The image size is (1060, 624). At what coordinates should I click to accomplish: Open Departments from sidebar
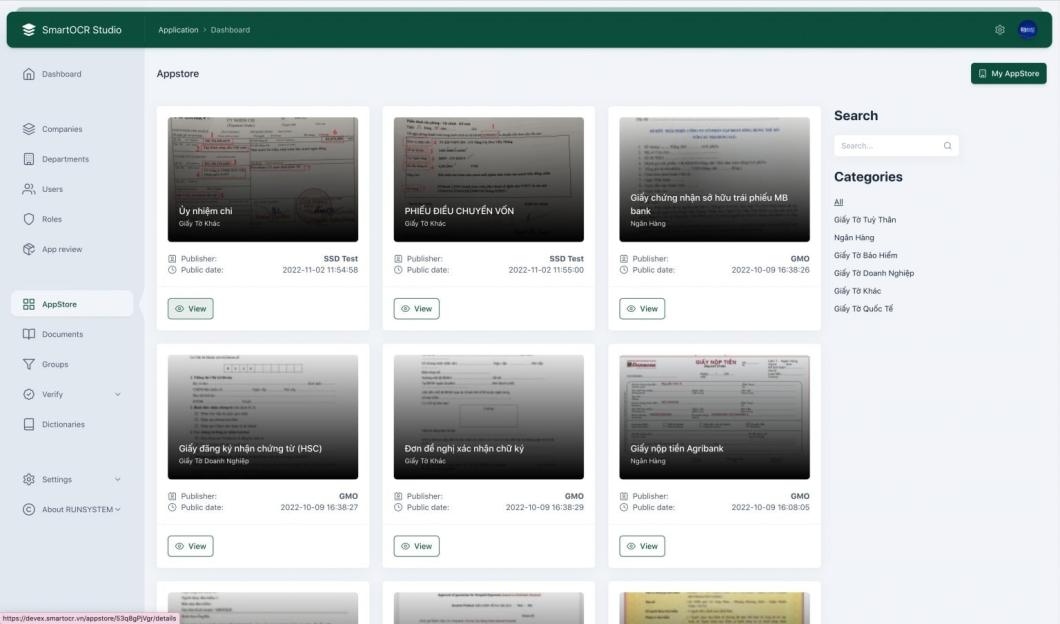pos(65,159)
